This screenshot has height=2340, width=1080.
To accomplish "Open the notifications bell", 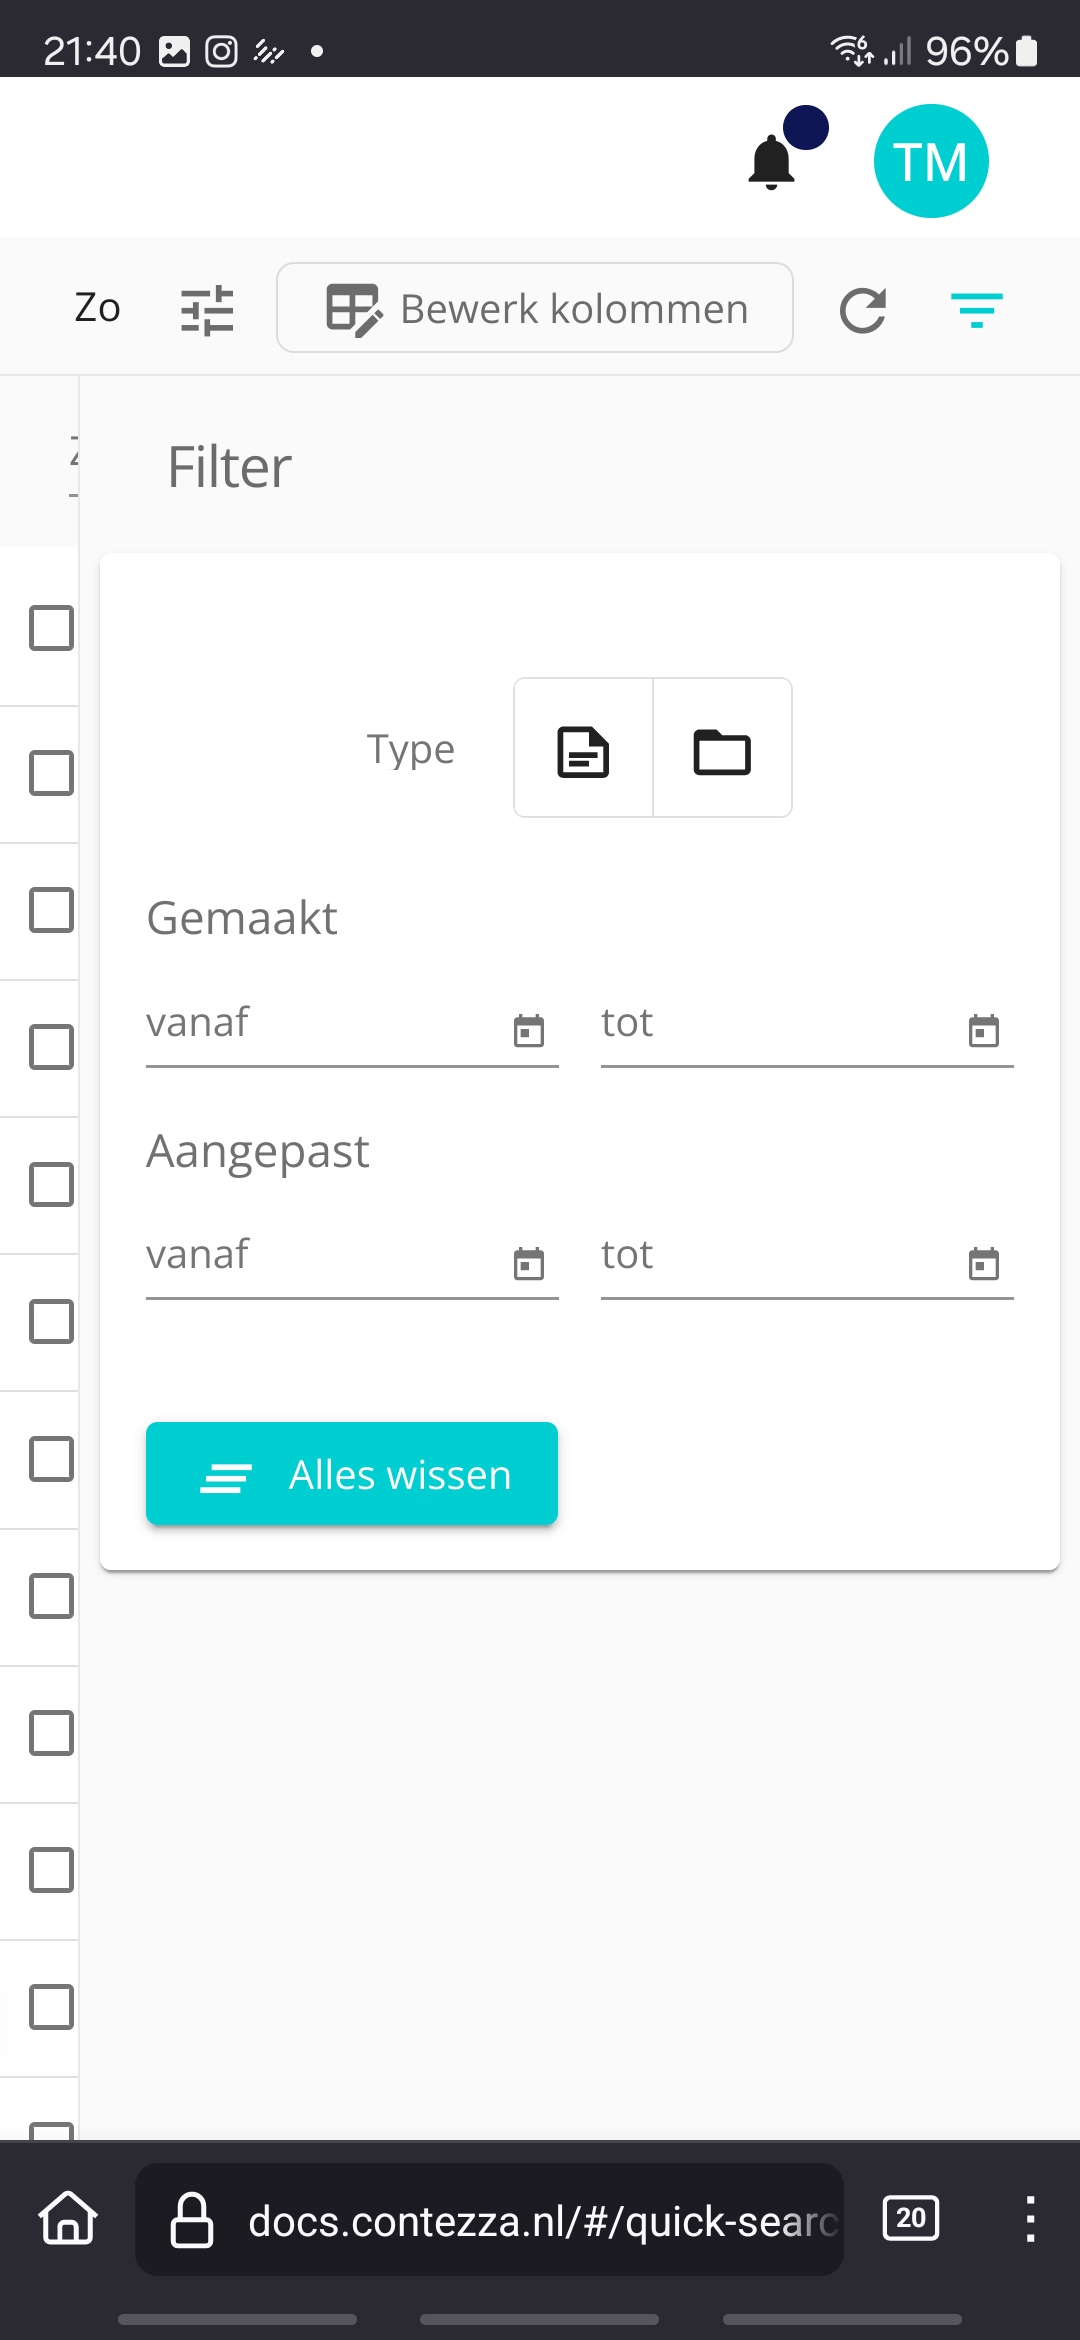I will point(772,162).
